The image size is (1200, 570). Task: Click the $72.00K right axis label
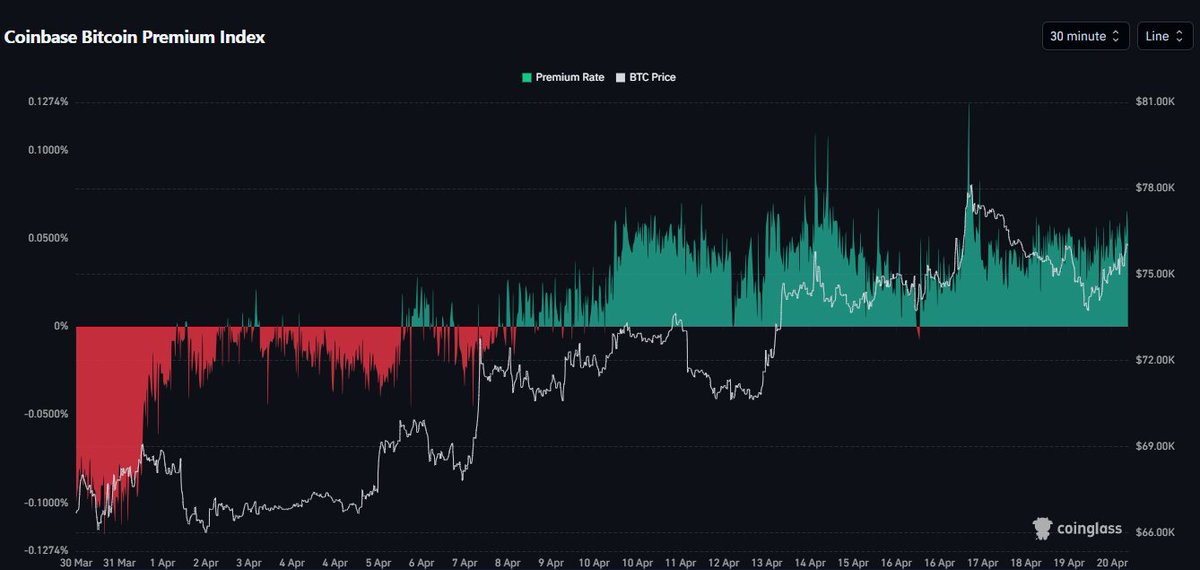pos(1155,360)
